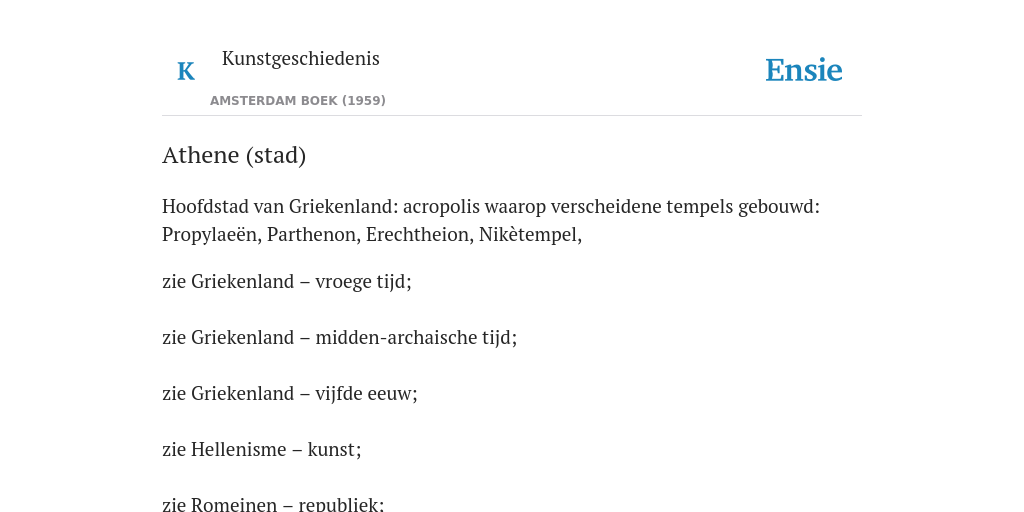This screenshot has height=512, width=1024.
Task: Click the word Parthenon in the description
Action: [313, 234]
